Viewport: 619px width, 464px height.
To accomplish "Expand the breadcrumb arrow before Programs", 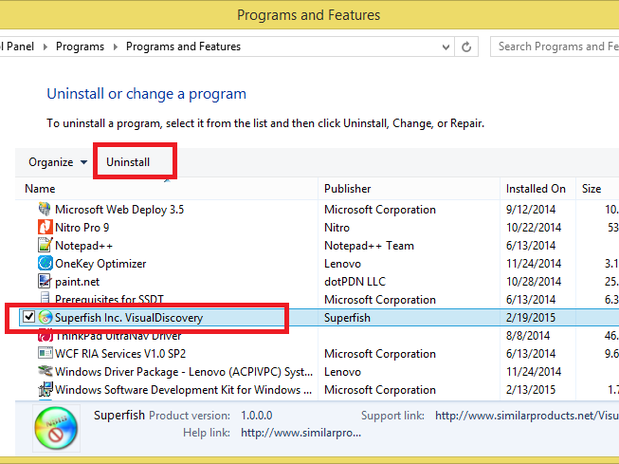I will coord(47,46).
